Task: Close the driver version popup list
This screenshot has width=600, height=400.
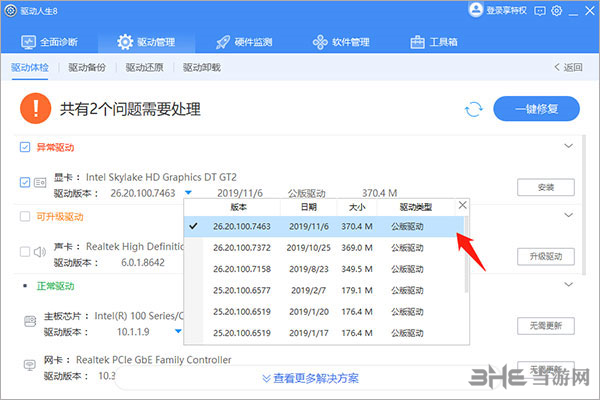Action: (x=462, y=205)
